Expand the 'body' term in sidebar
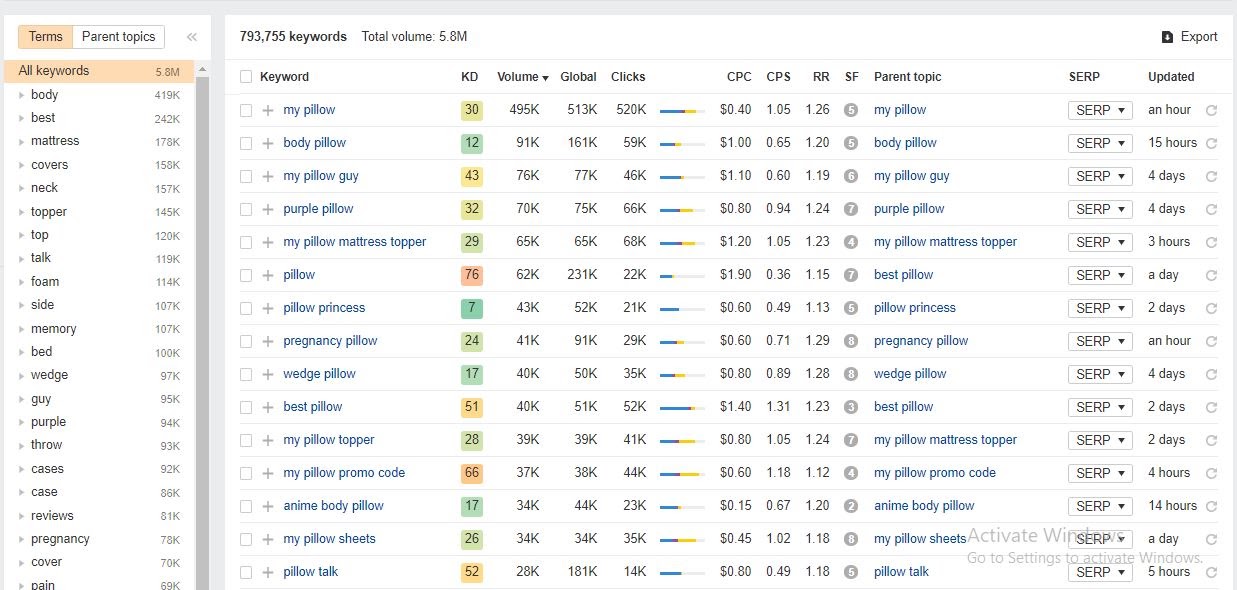 coord(21,95)
